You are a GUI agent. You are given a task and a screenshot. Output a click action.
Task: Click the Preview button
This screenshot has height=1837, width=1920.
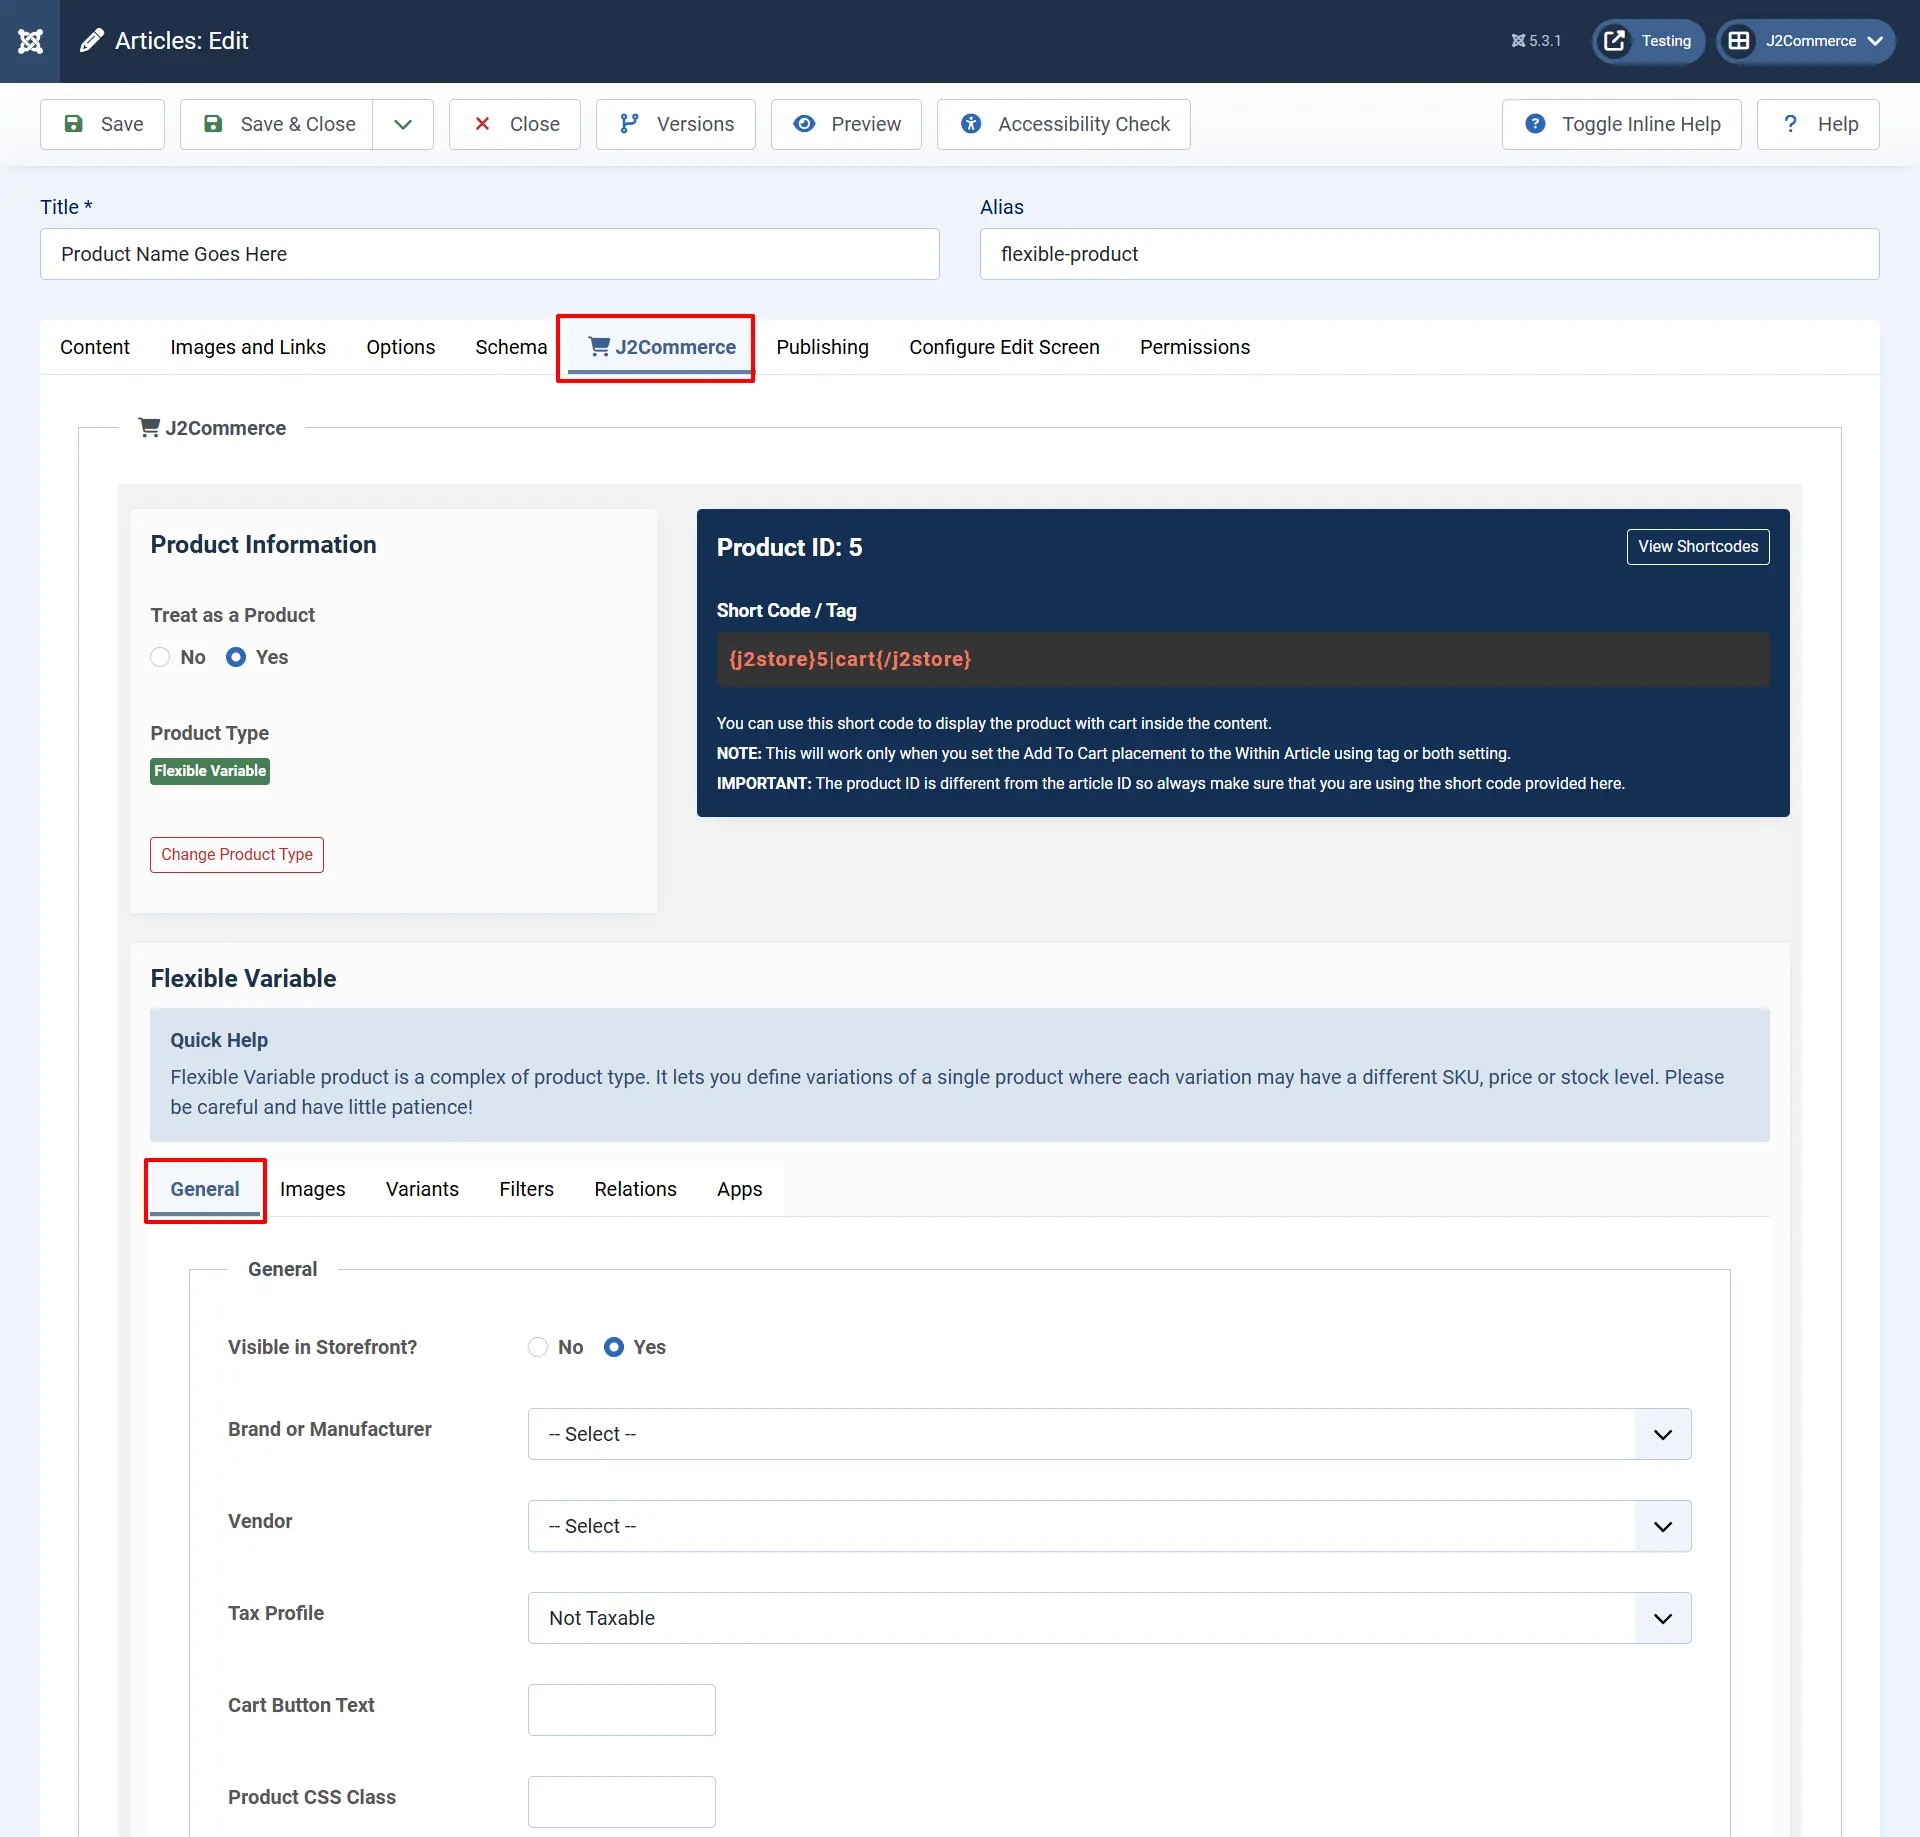tap(846, 124)
